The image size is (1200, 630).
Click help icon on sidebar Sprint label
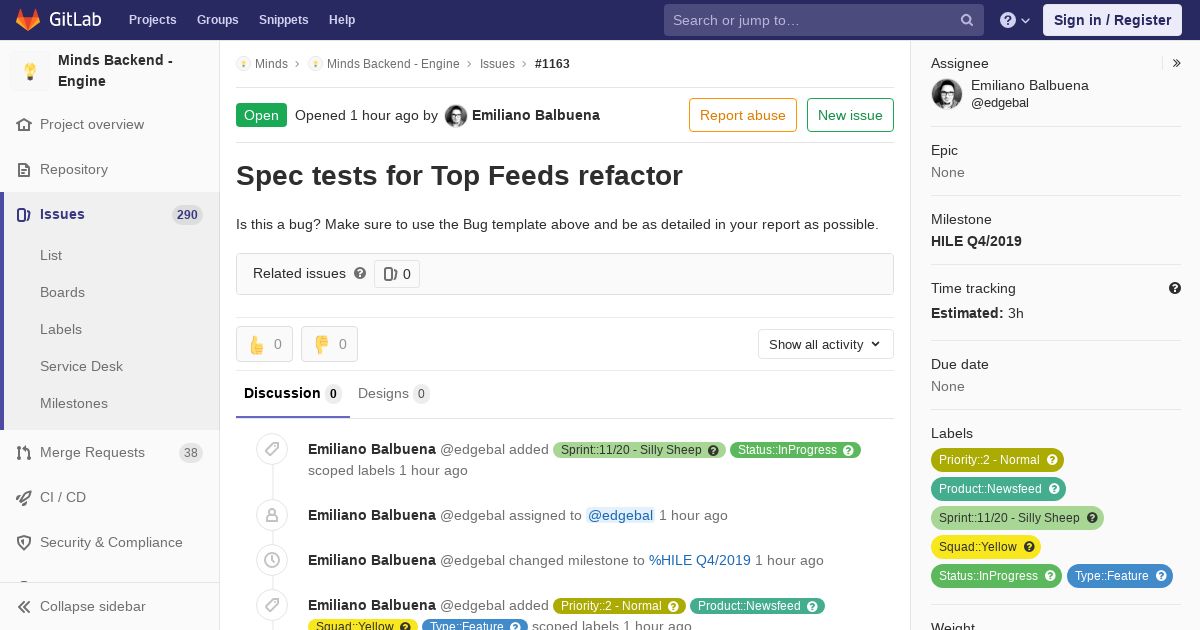(x=1092, y=518)
